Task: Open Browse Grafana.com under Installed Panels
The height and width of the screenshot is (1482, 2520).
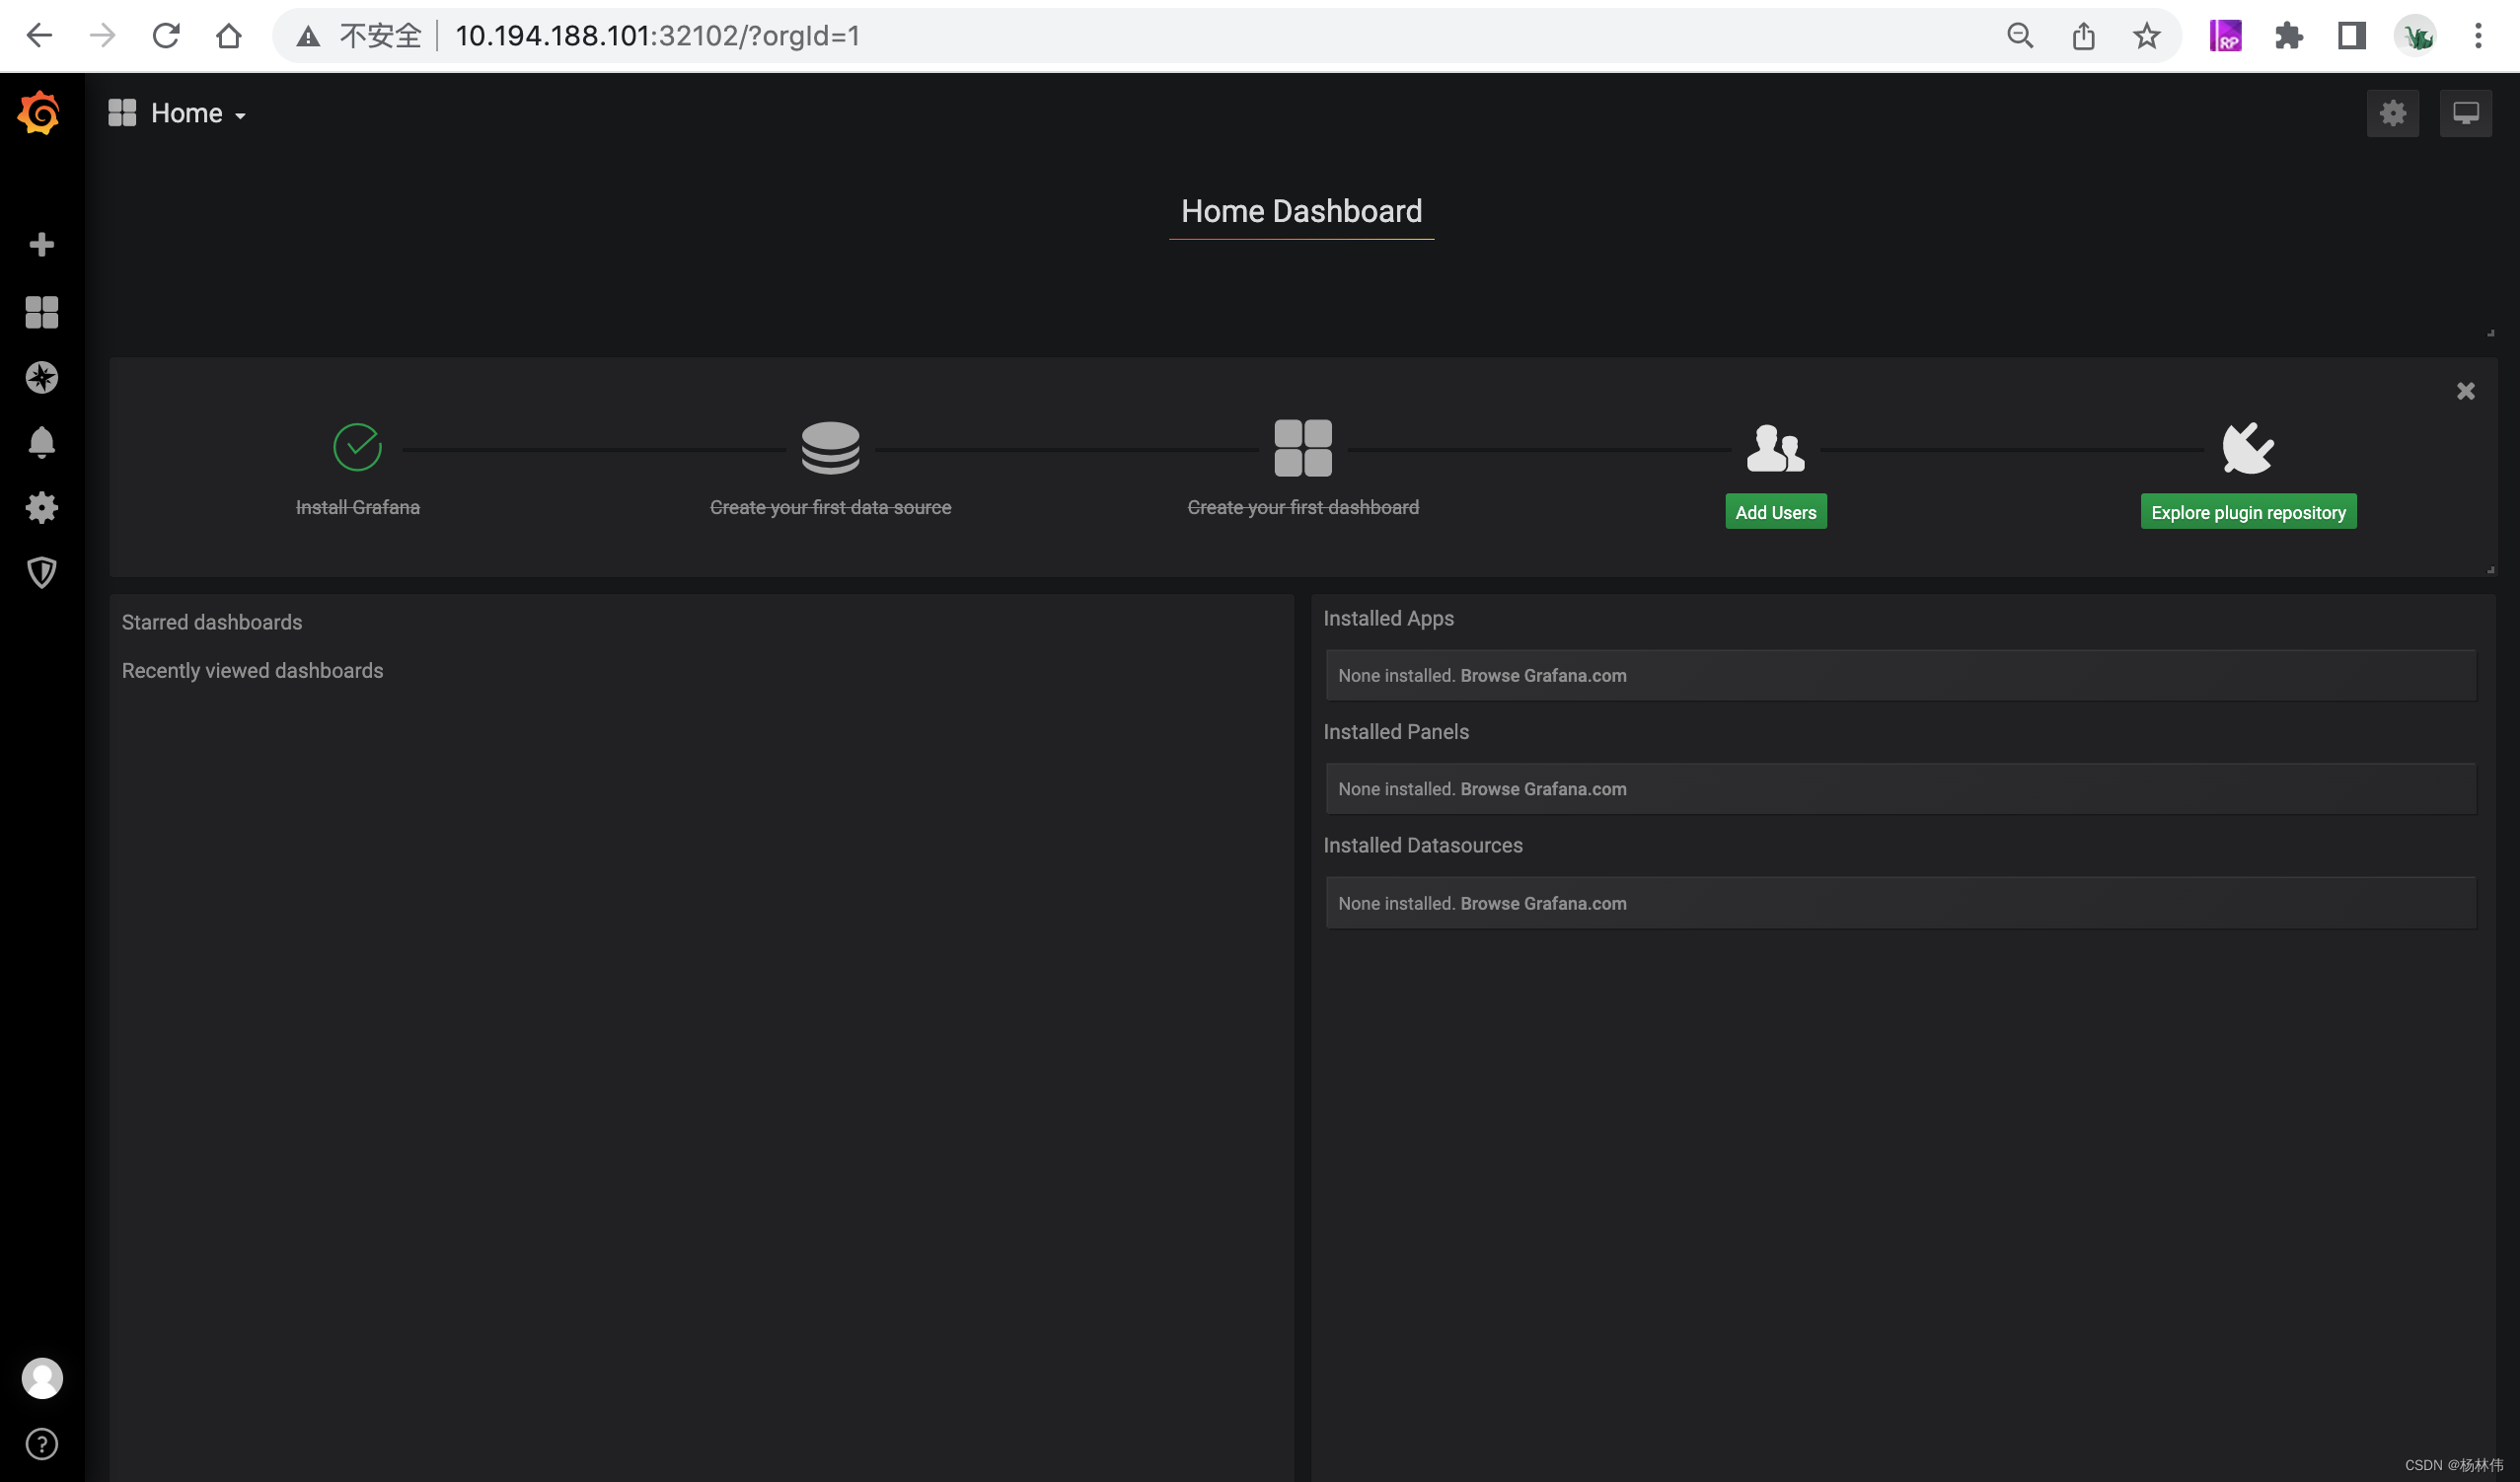Action: click(1542, 789)
